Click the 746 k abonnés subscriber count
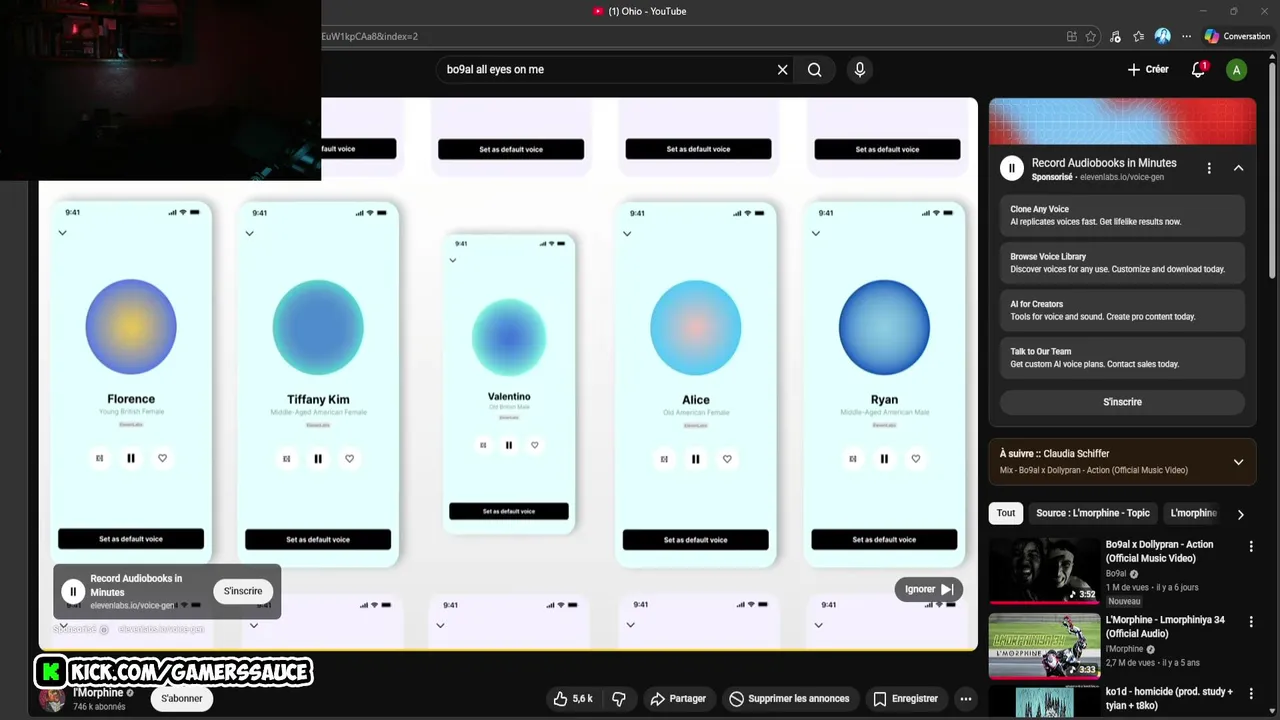This screenshot has width=1280, height=720. pos(99,707)
